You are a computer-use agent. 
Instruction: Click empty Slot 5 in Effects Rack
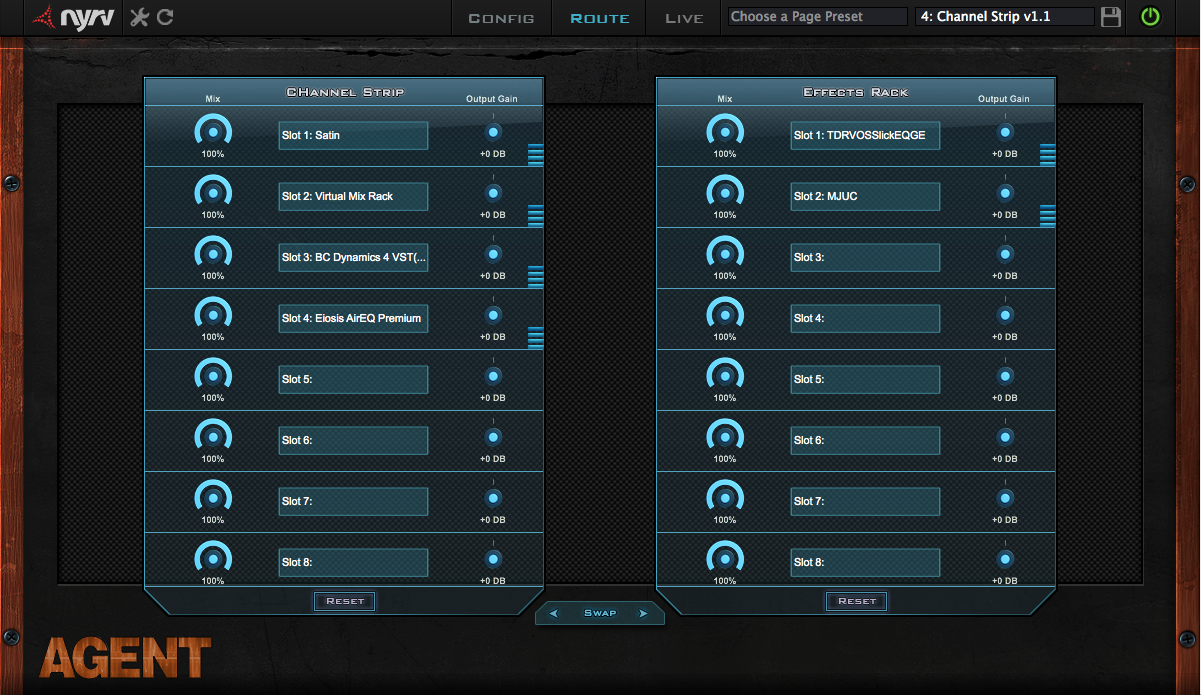click(865, 380)
